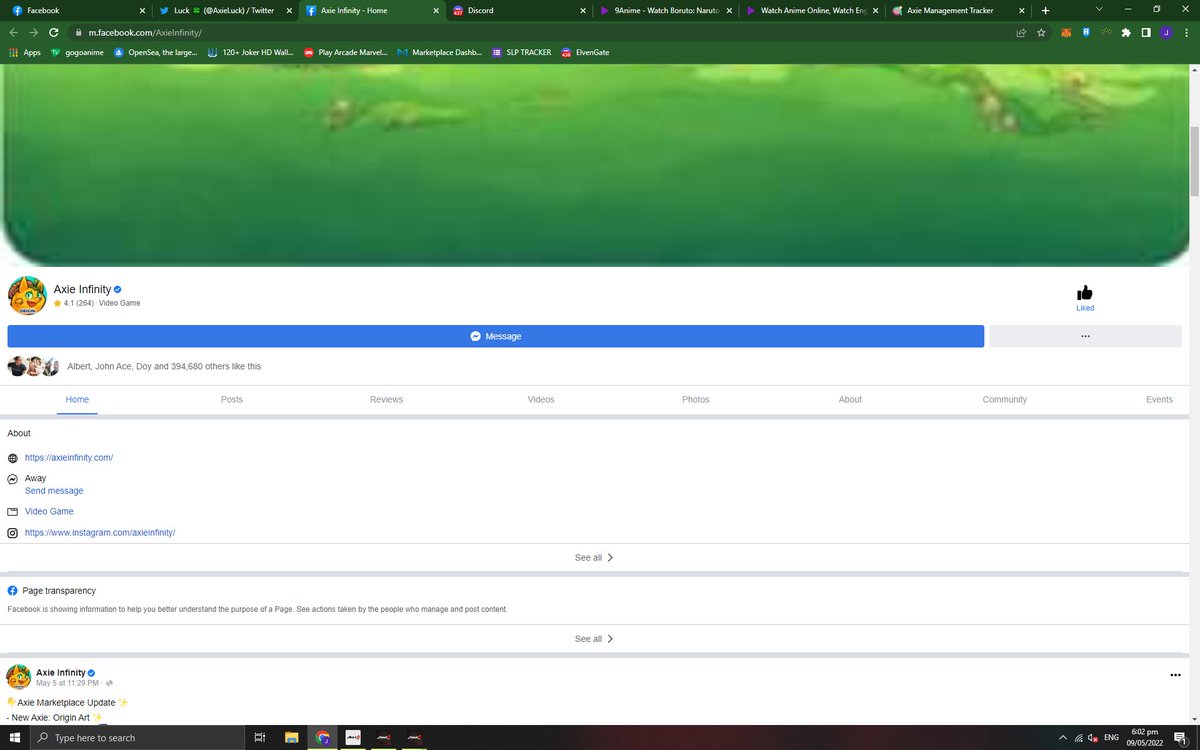Click the Share this page icon

click(1021, 32)
